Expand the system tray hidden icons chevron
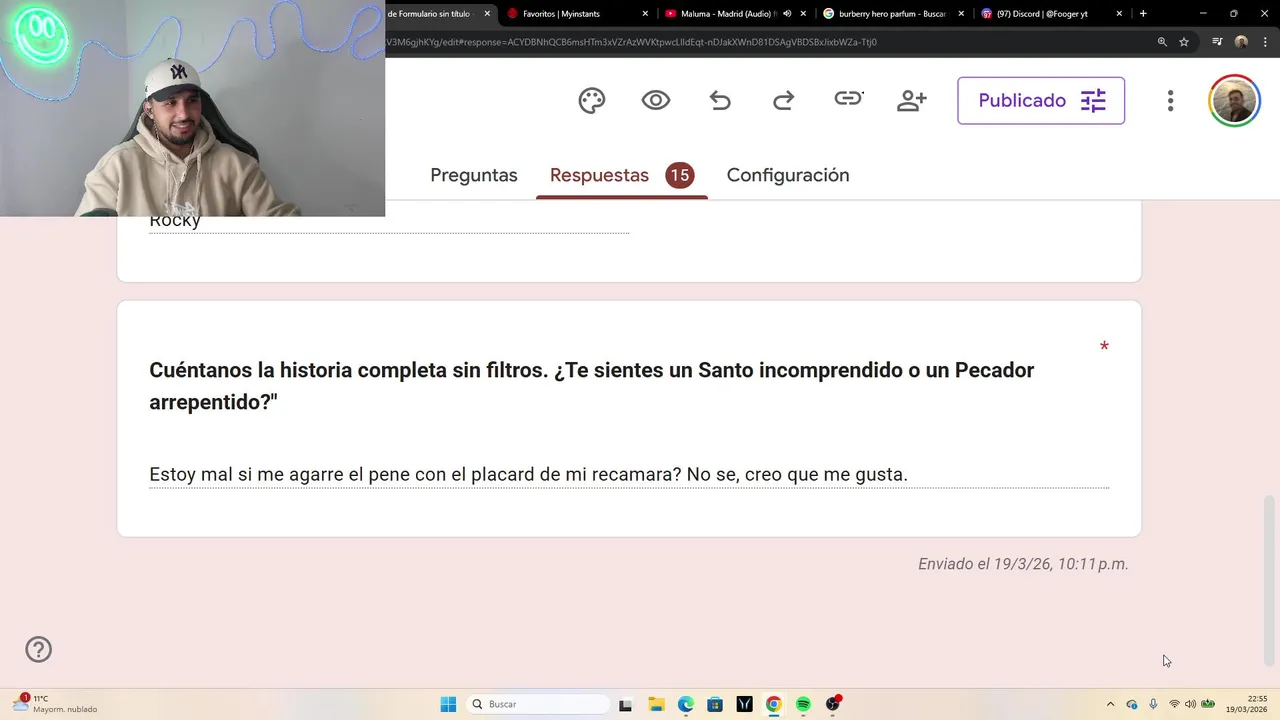 click(1110, 704)
